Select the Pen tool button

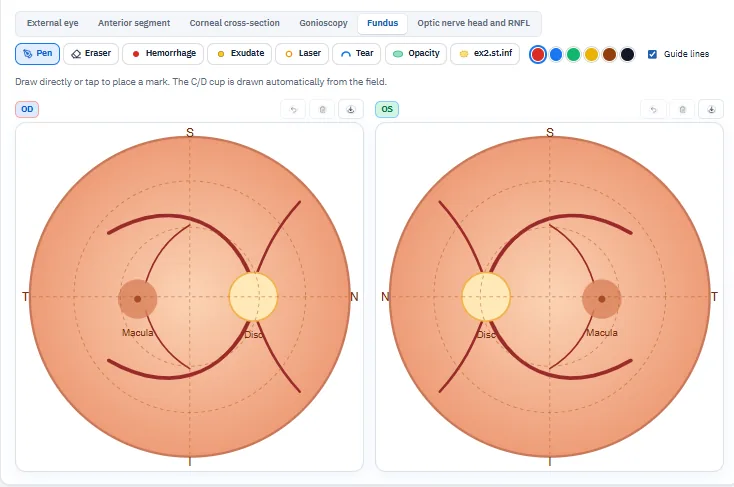pyautogui.click(x=37, y=53)
